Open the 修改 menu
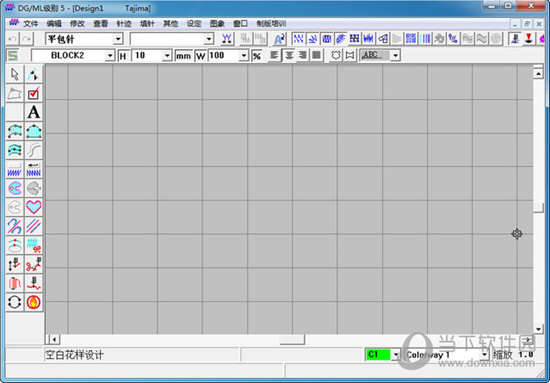 (x=77, y=23)
